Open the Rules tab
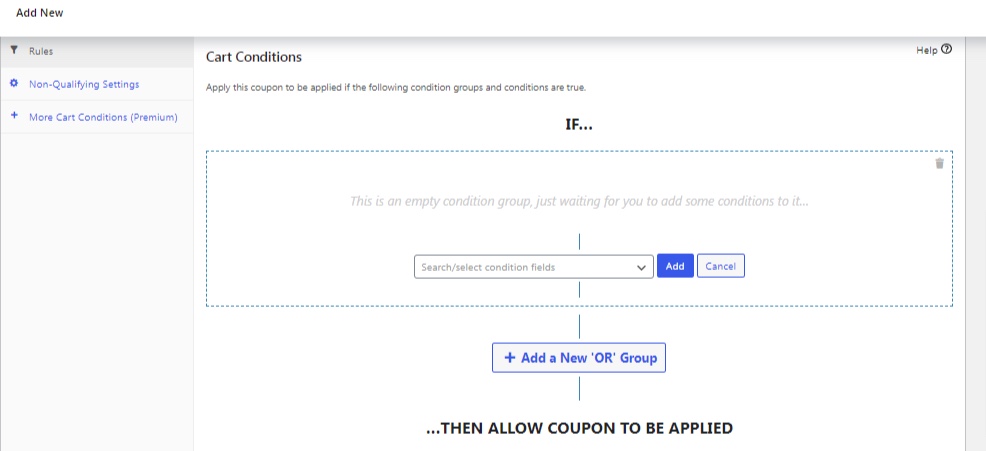 click(41, 51)
